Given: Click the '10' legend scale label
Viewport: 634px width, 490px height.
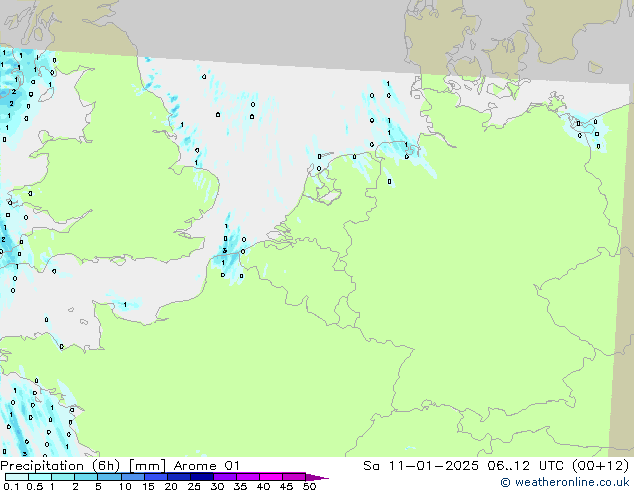Looking at the screenshot, I should (x=125, y=486).
